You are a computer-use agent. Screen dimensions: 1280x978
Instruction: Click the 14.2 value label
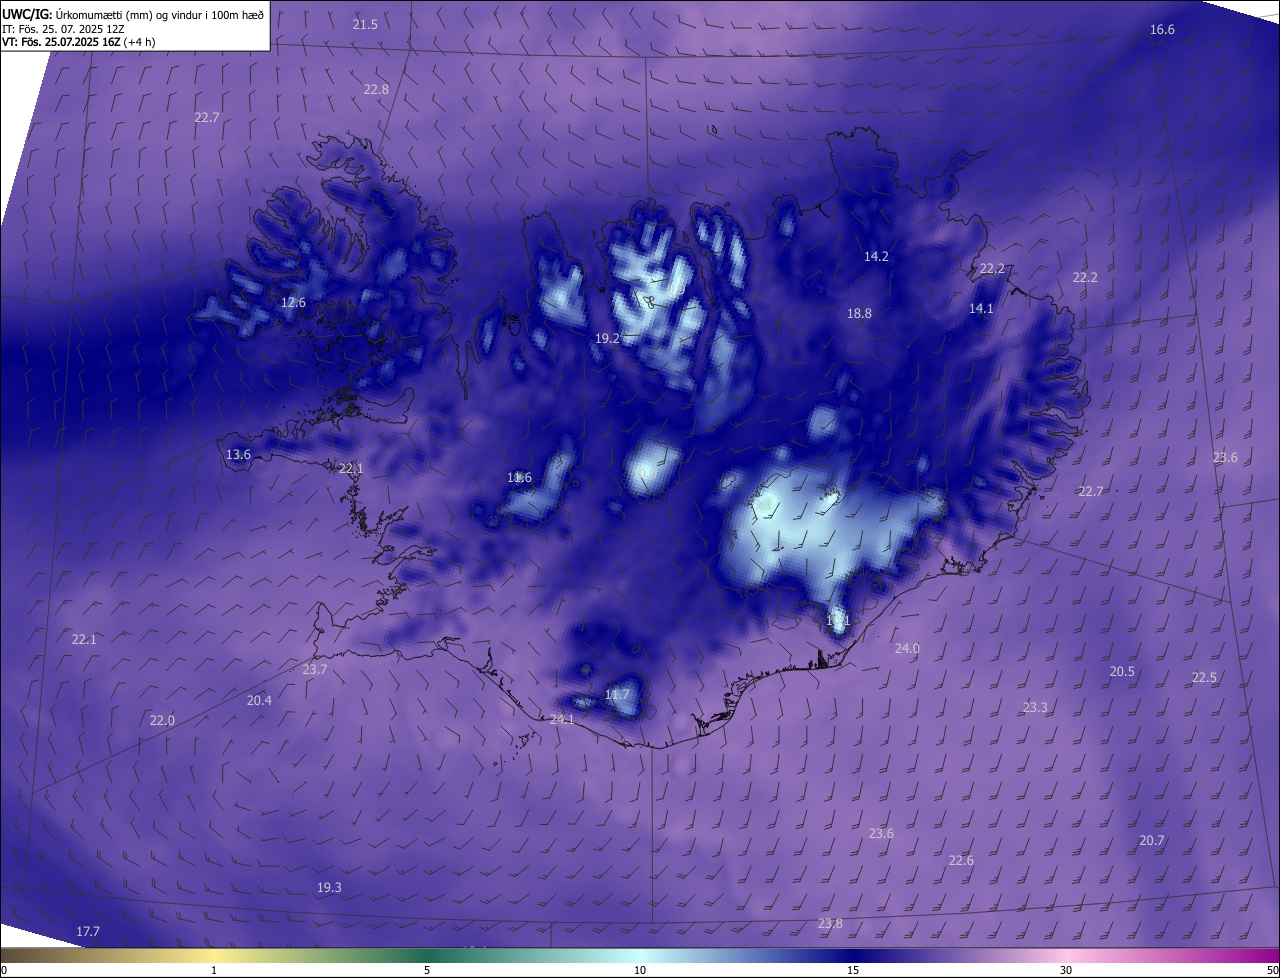(x=876, y=257)
